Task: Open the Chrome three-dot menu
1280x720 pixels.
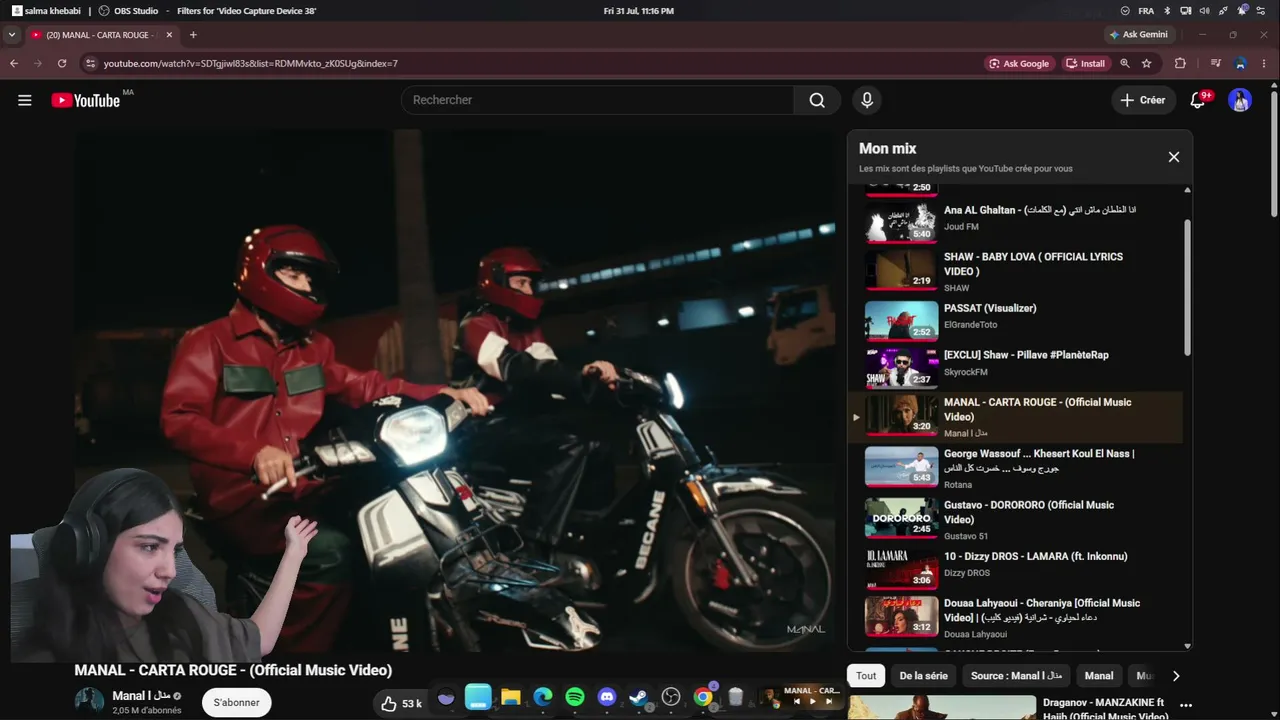Action: pos(1264,63)
